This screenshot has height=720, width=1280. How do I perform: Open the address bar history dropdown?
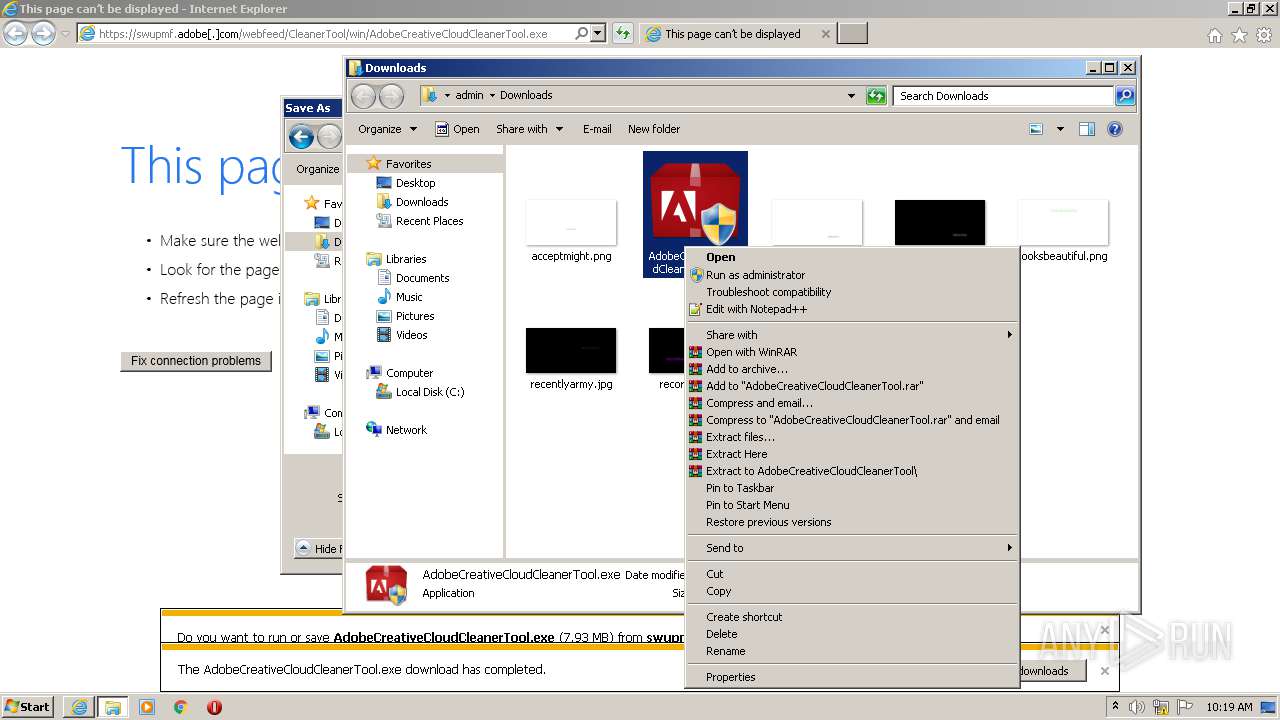pyautogui.click(x=851, y=96)
